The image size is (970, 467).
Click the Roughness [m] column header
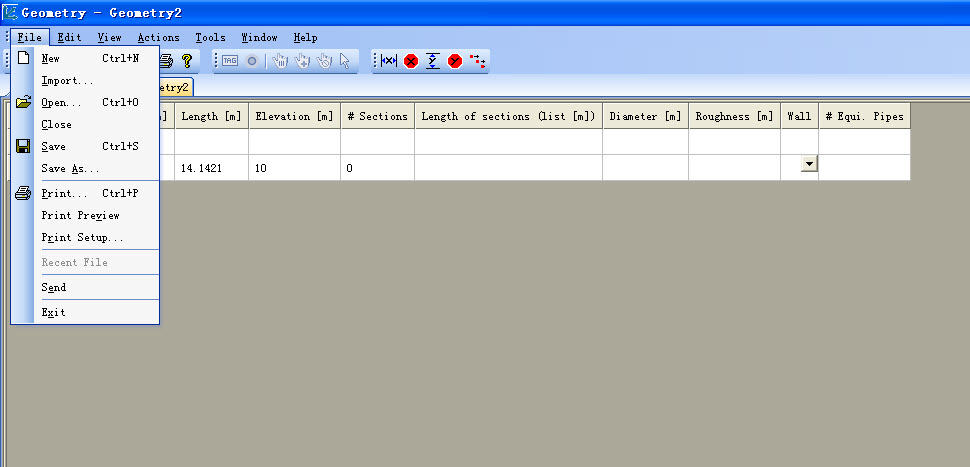734,116
